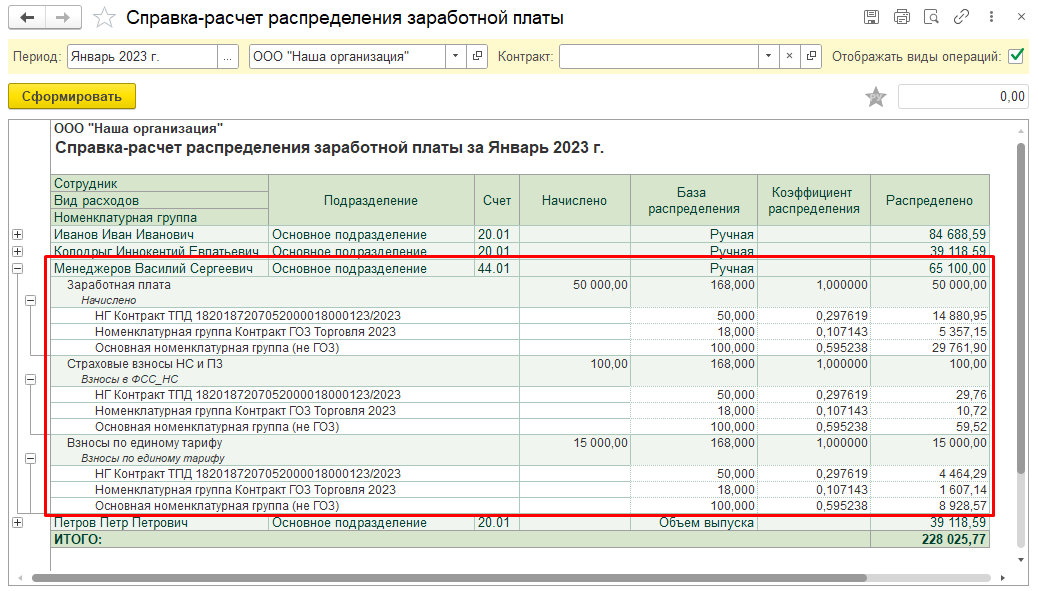
Task: Click the Взносы по единому тарифу expense label
Action: 144,443
